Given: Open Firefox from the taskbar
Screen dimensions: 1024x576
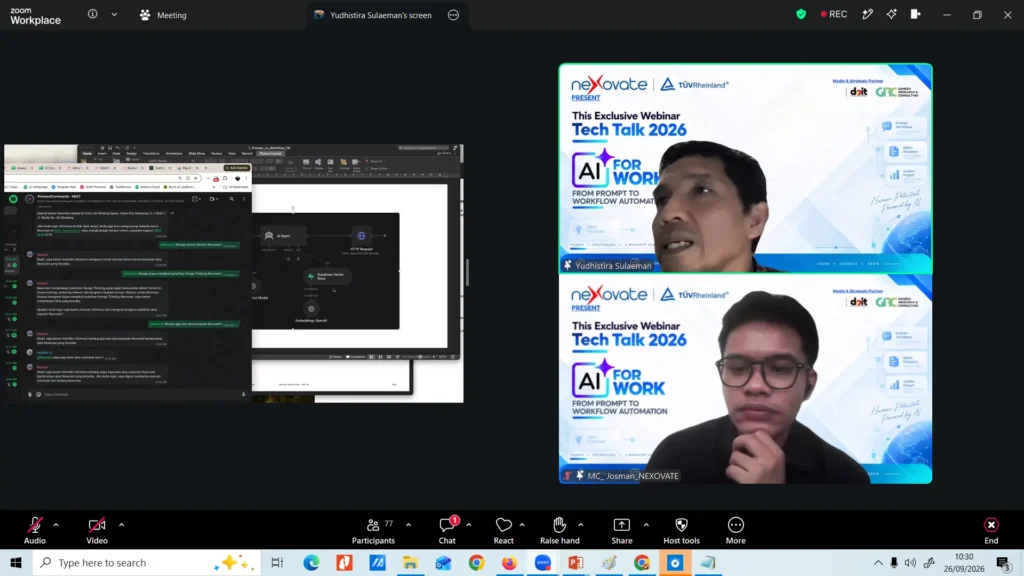Looking at the screenshot, I should click(x=509, y=562).
